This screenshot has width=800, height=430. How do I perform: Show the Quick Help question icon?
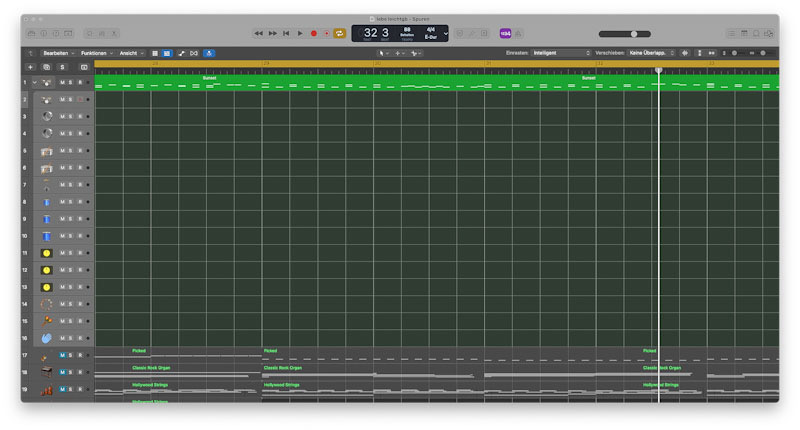tap(56, 34)
